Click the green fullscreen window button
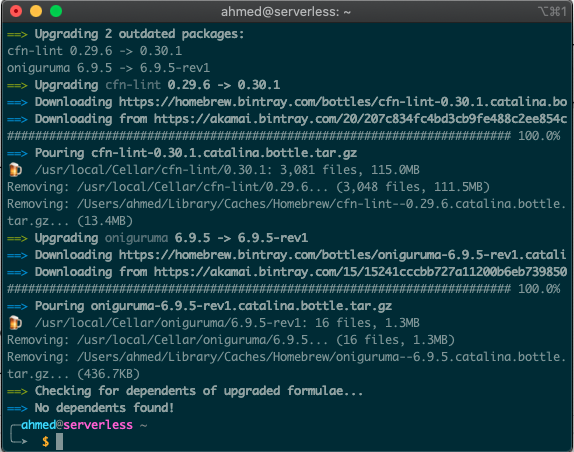574x452 pixels. pos(56,11)
